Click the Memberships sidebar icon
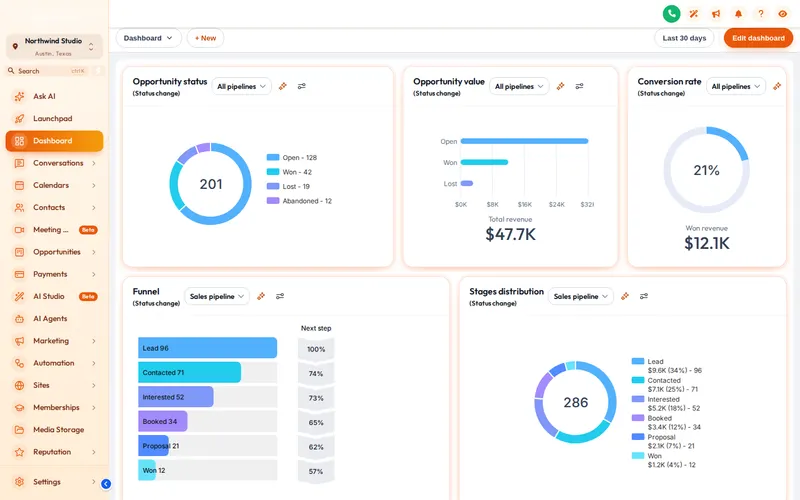This screenshot has height=500, width=800. (19, 408)
